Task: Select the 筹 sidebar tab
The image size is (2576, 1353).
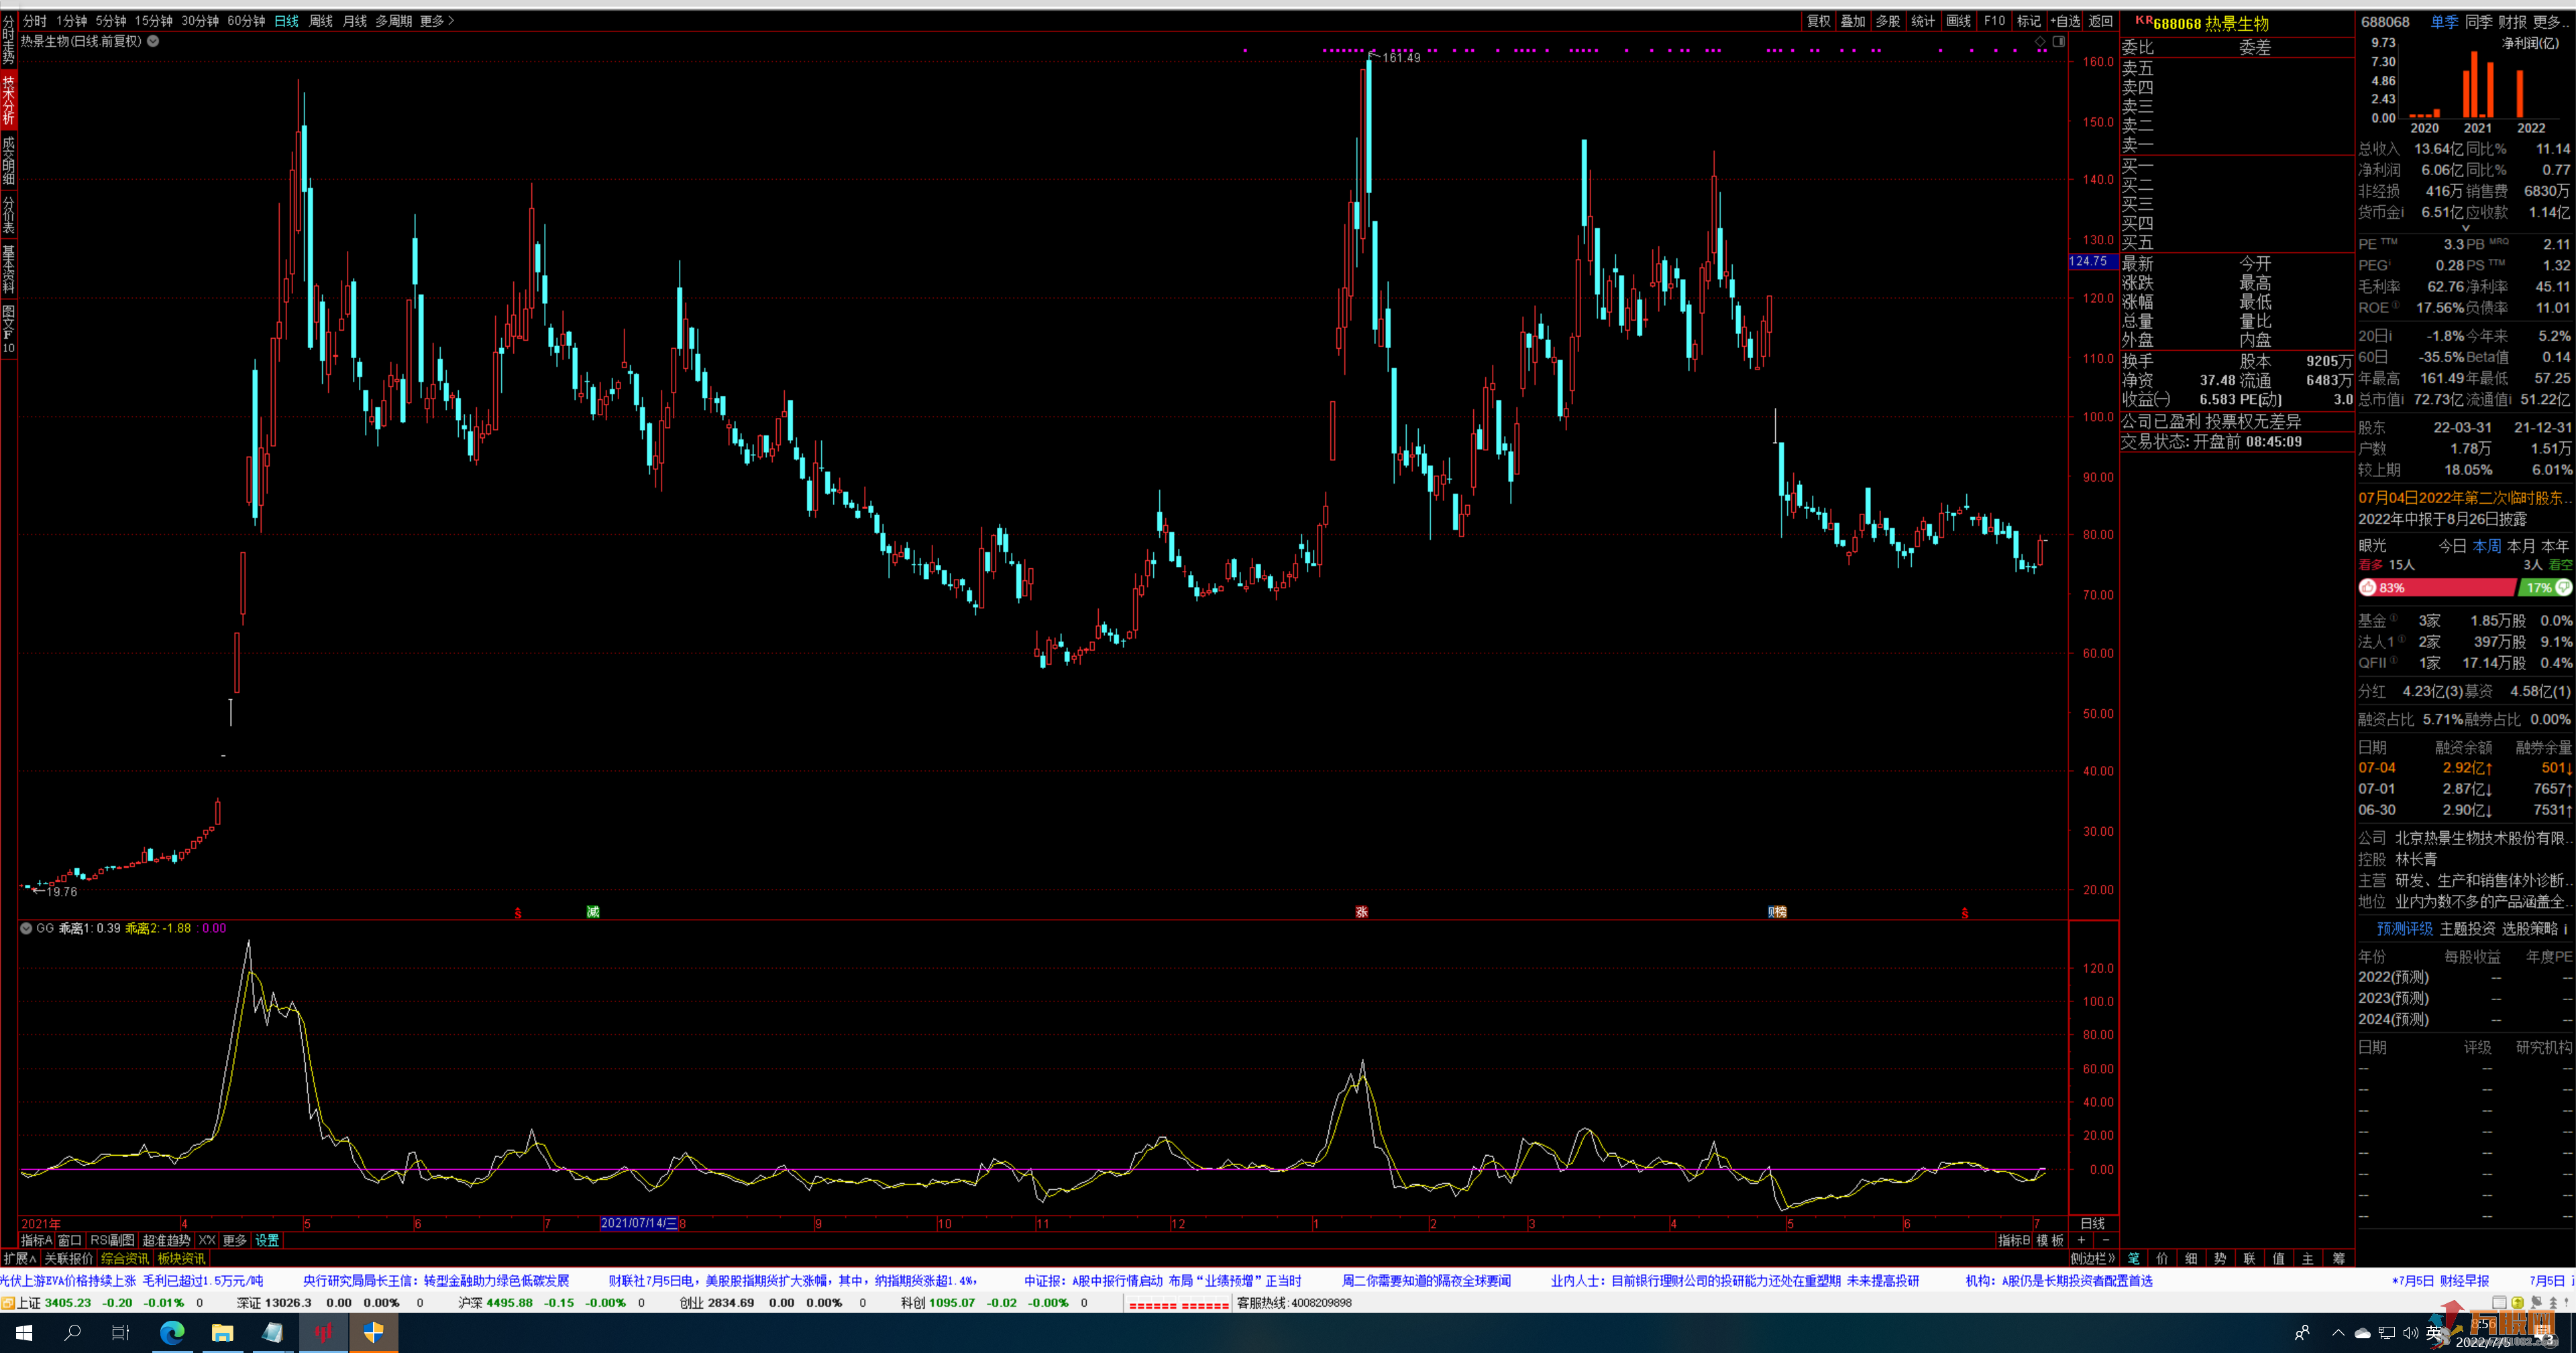Action: coord(2338,1258)
